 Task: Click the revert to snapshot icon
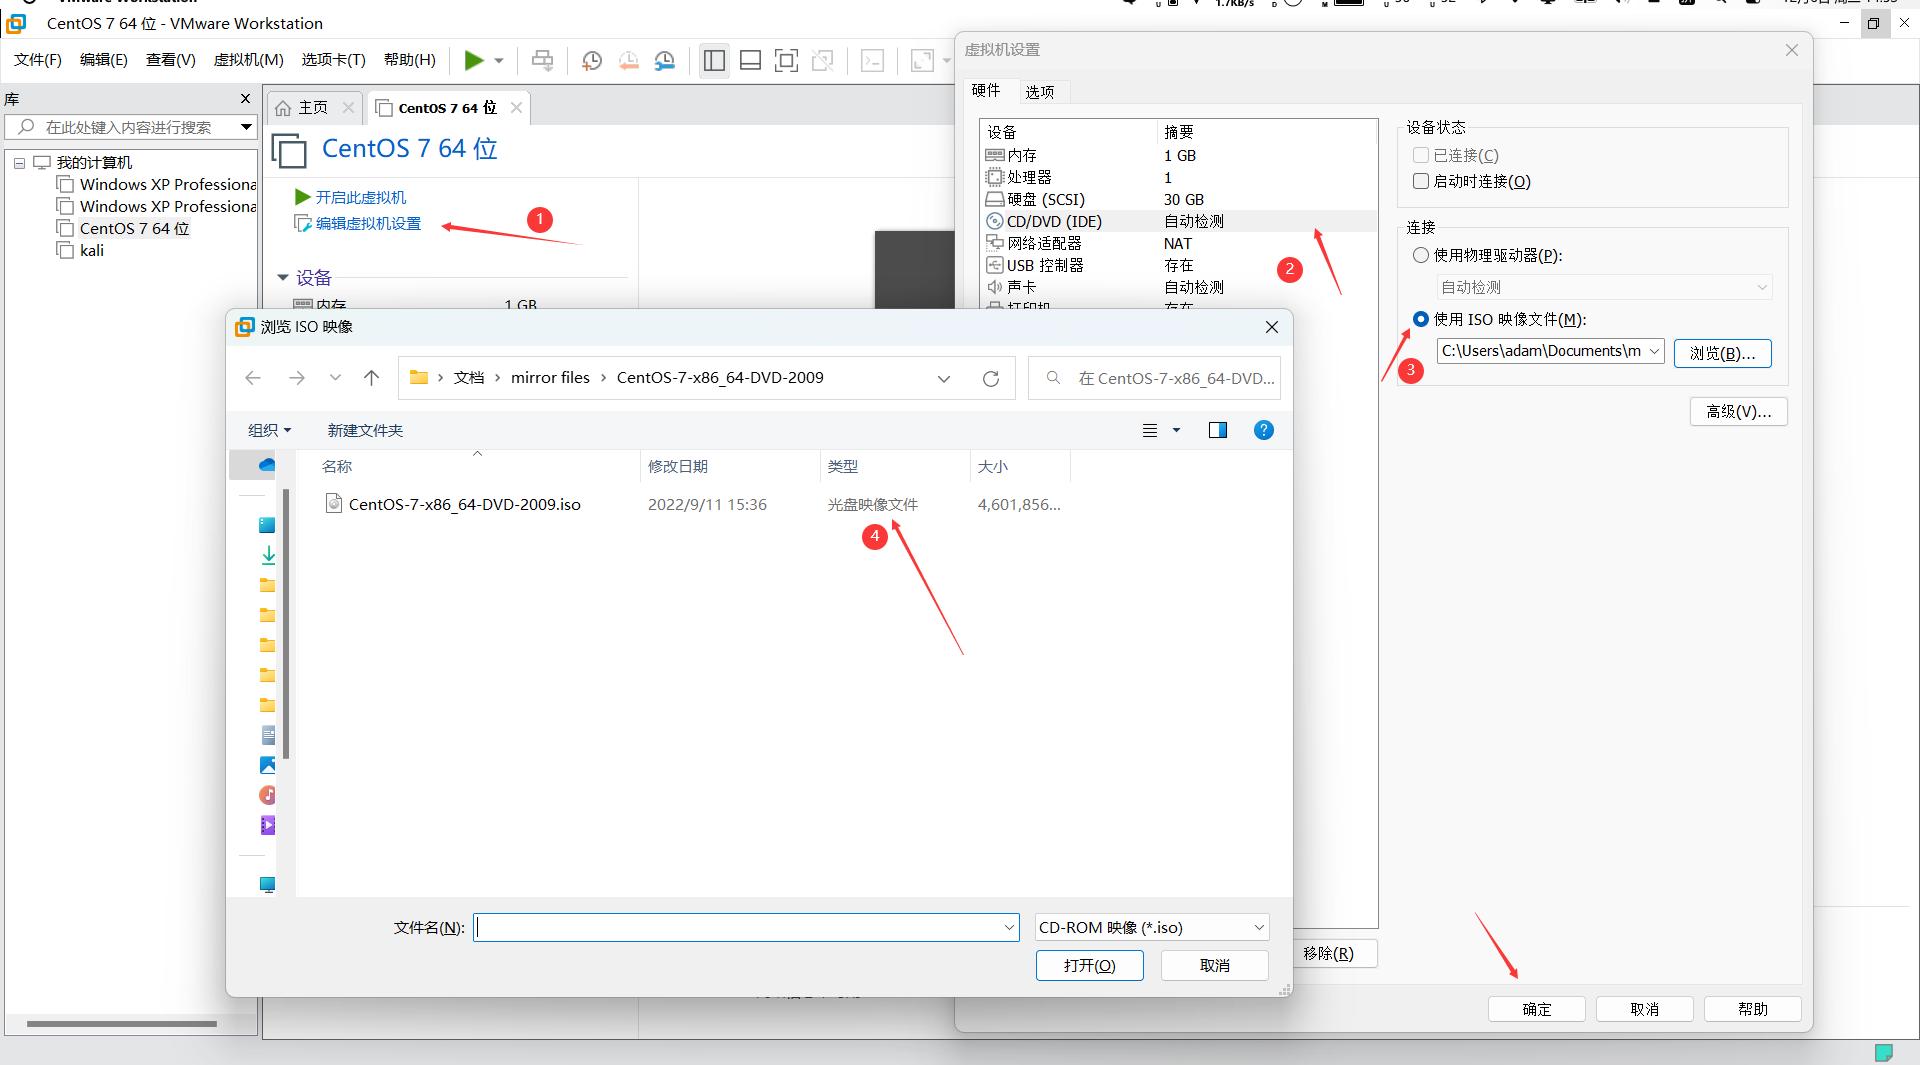pos(629,60)
